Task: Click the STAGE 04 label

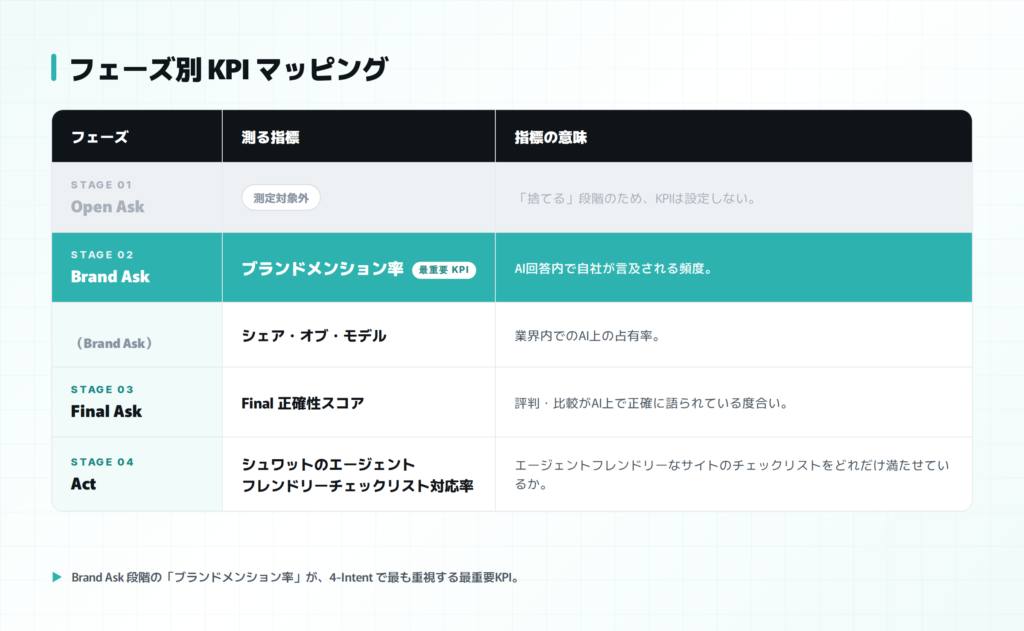Action: 102,462
